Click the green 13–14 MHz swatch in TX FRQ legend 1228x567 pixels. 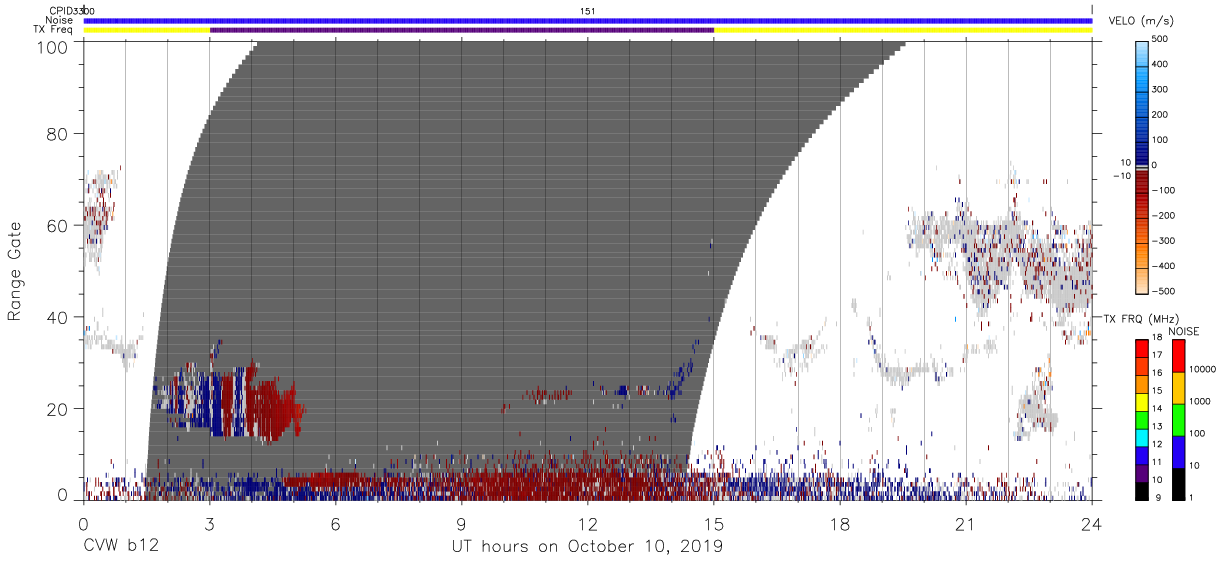(1143, 418)
